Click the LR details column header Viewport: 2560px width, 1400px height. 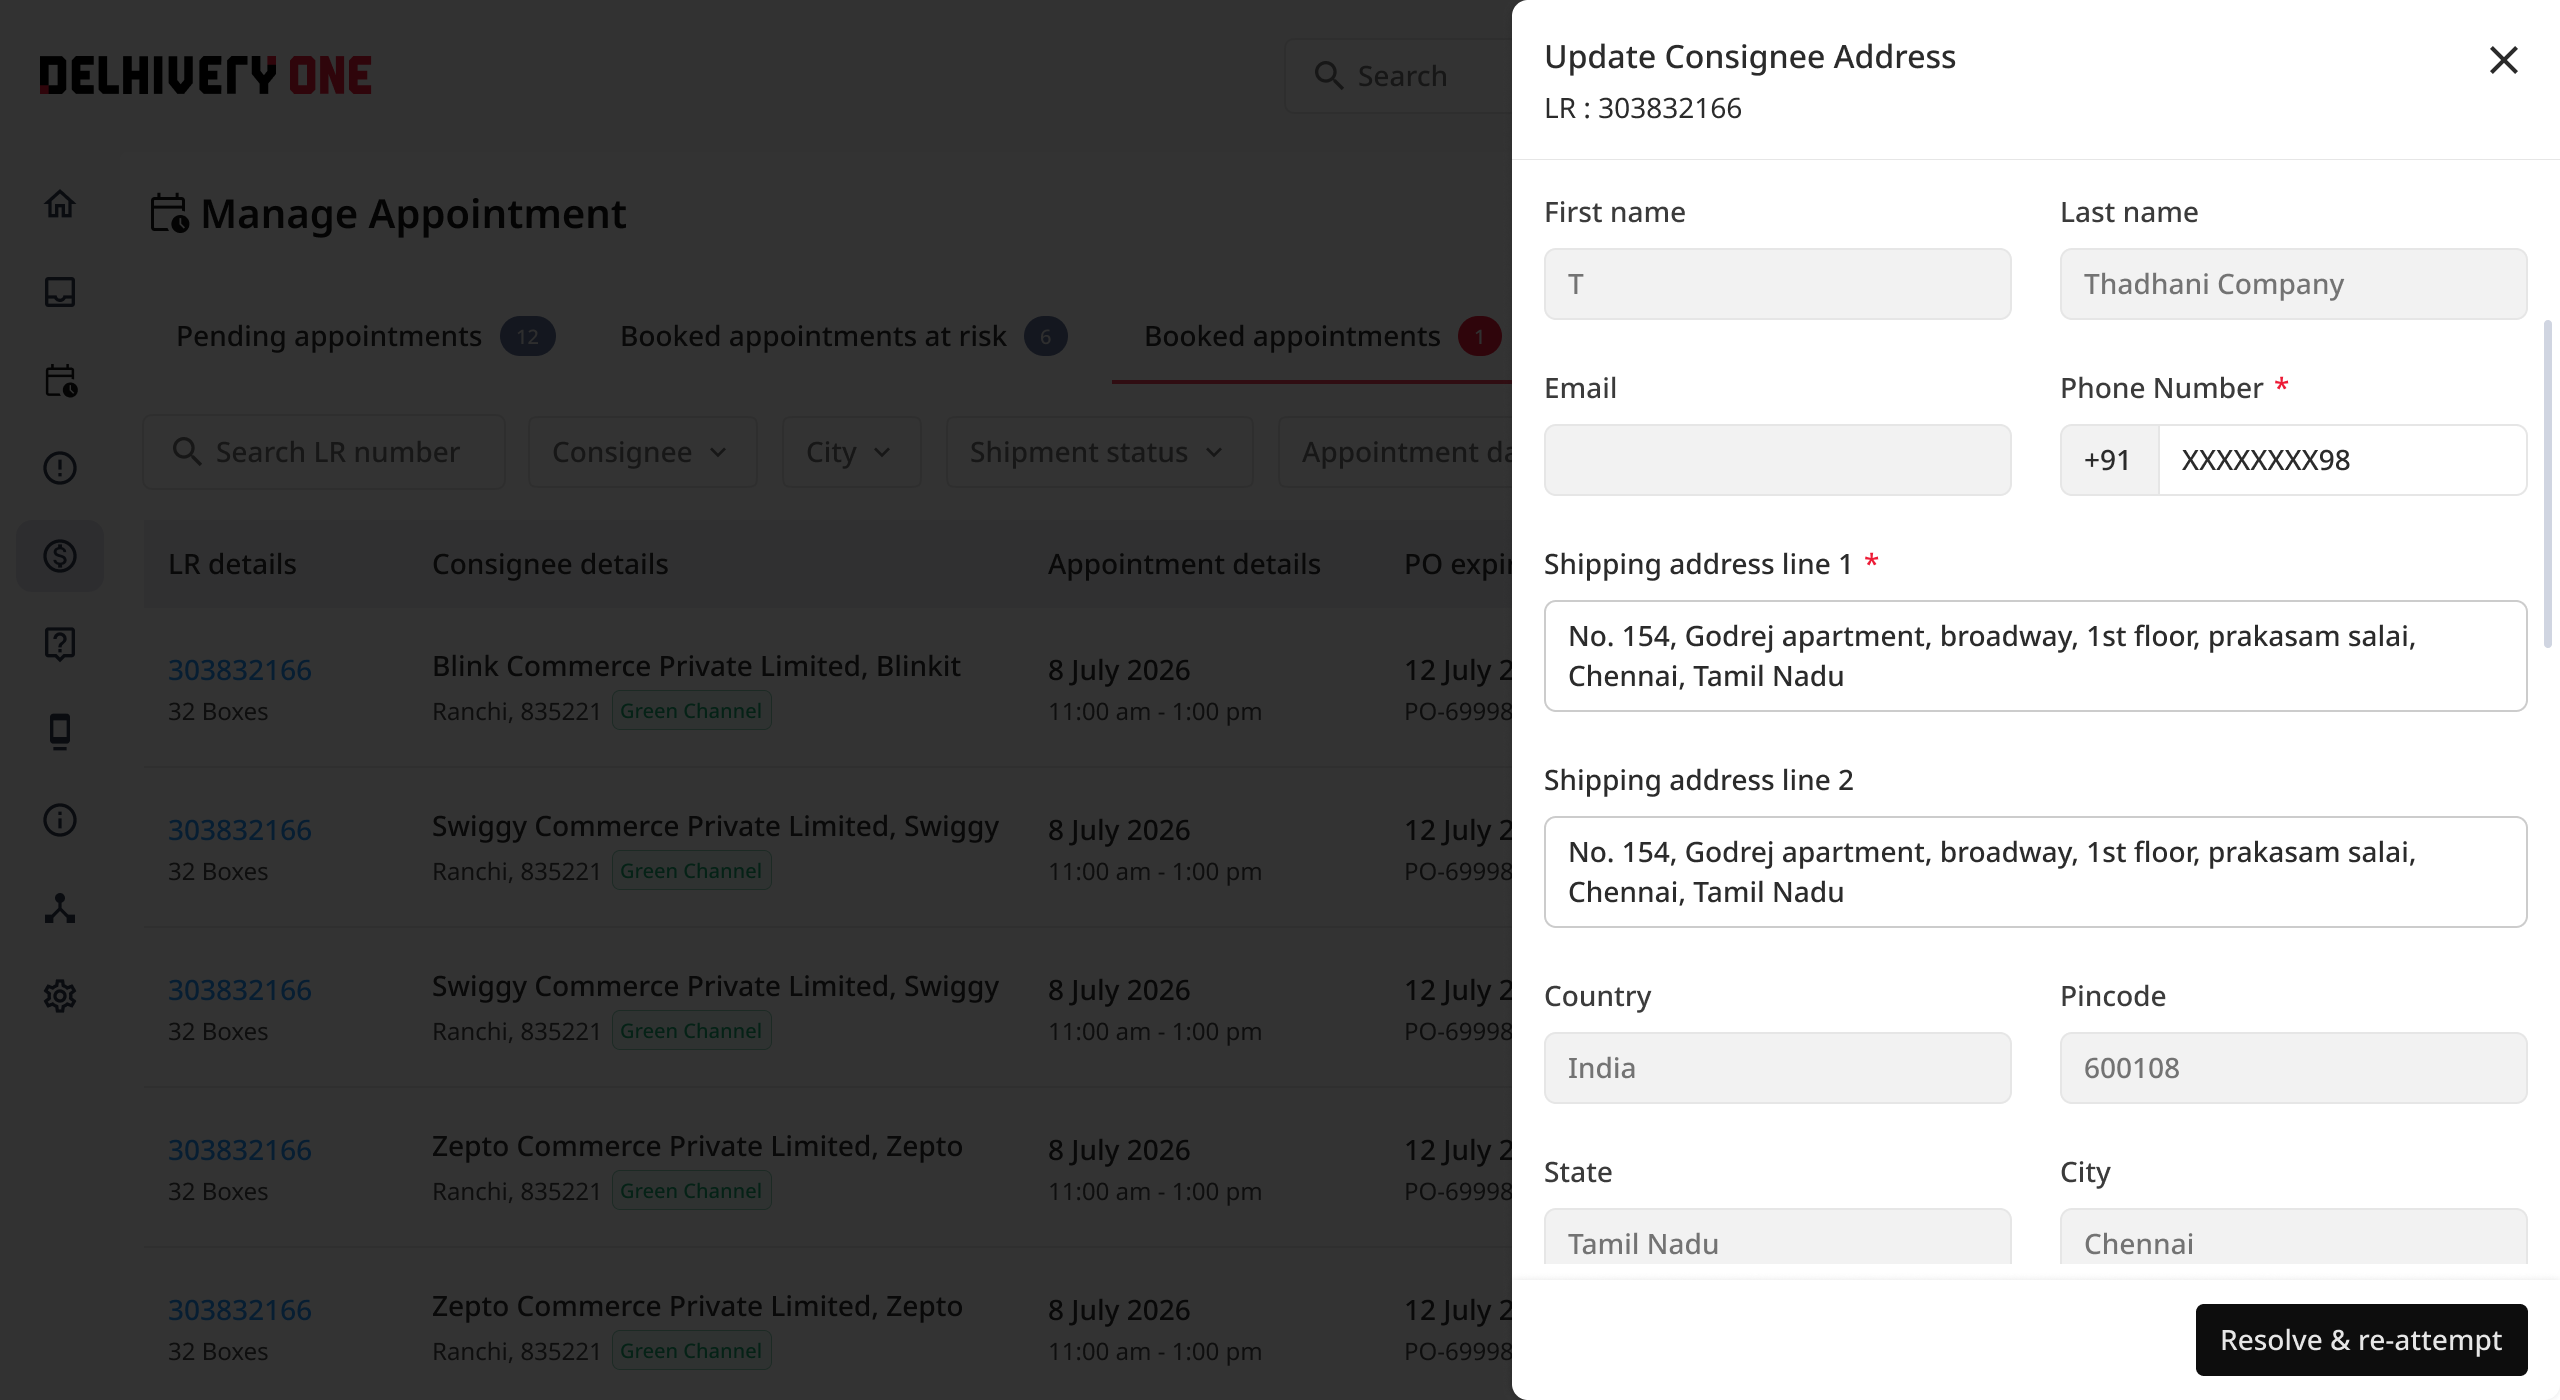[x=232, y=564]
